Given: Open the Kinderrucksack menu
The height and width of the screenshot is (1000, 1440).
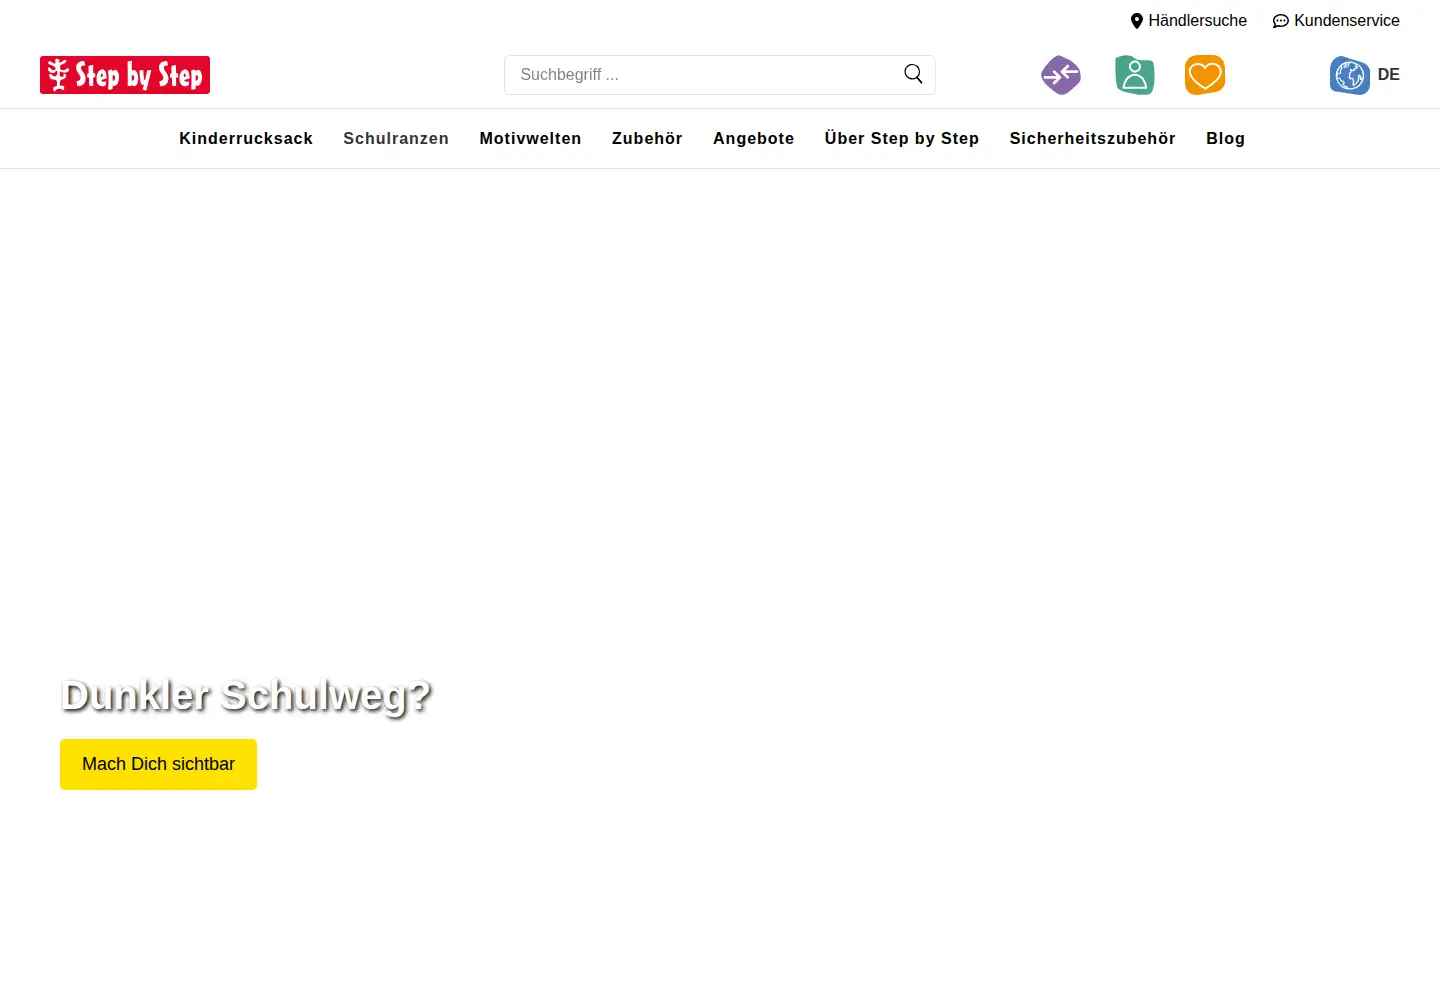Looking at the screenshot, I should point(246,138).
